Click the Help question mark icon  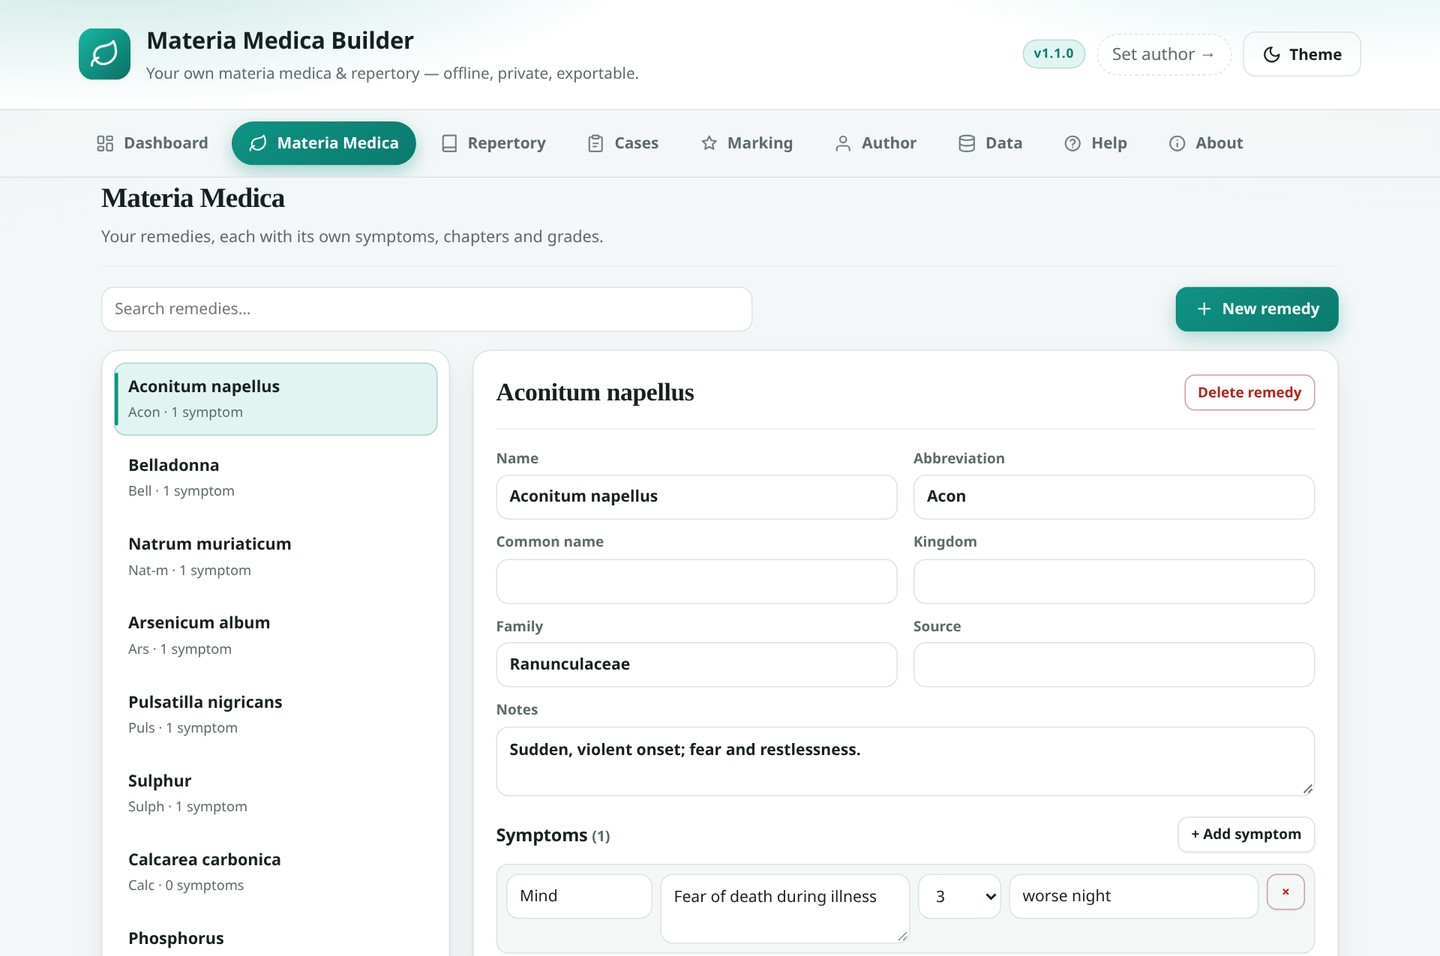pyautogui.click(x=1073, y=144)
